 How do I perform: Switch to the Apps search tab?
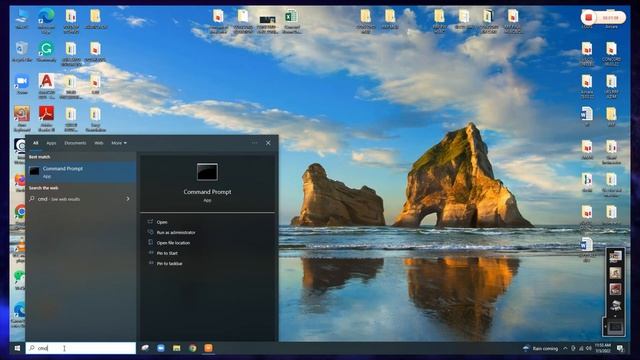click(x=51, y=143)
